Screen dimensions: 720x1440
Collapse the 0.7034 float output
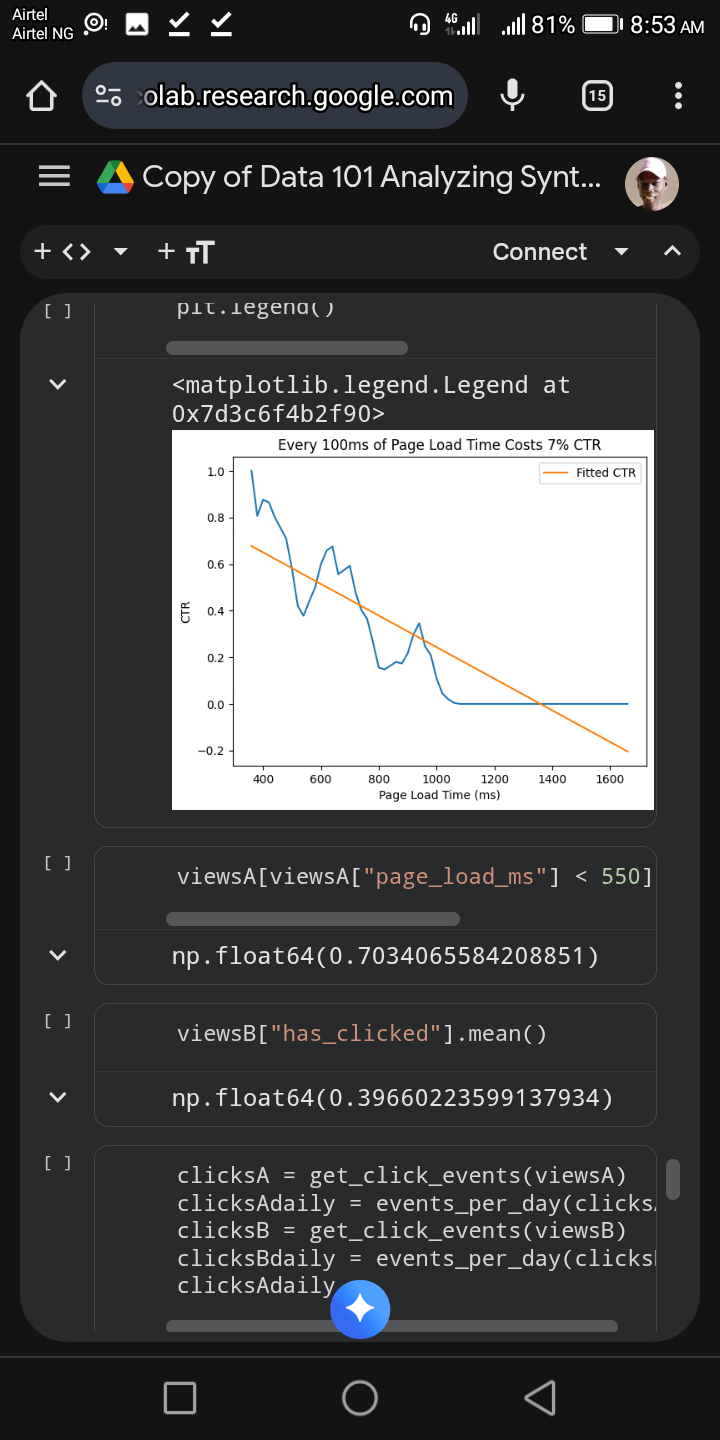pyautogui.click(x=58, y=955)
